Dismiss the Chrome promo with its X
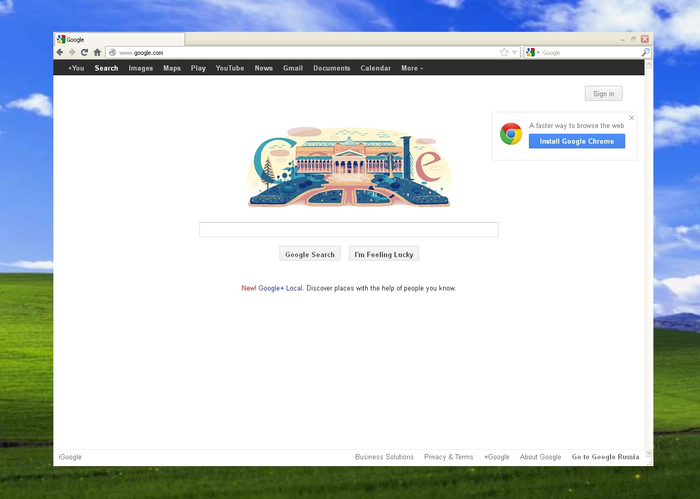 (631, 118)
